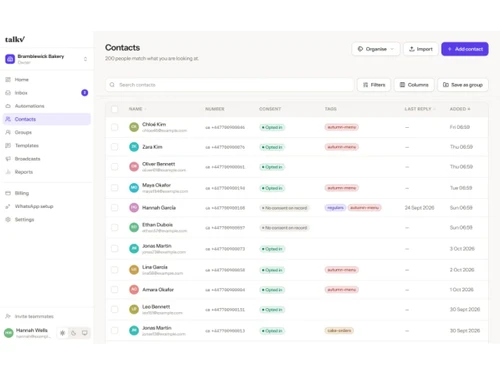Screen dimensions: 500x375
Task: Click Ethan Dubois's avatar
Action: (x=134, y=227)
